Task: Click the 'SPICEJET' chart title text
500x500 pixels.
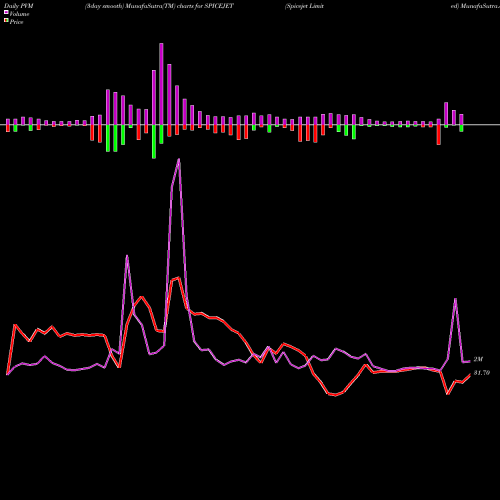Action: point(219,6)
